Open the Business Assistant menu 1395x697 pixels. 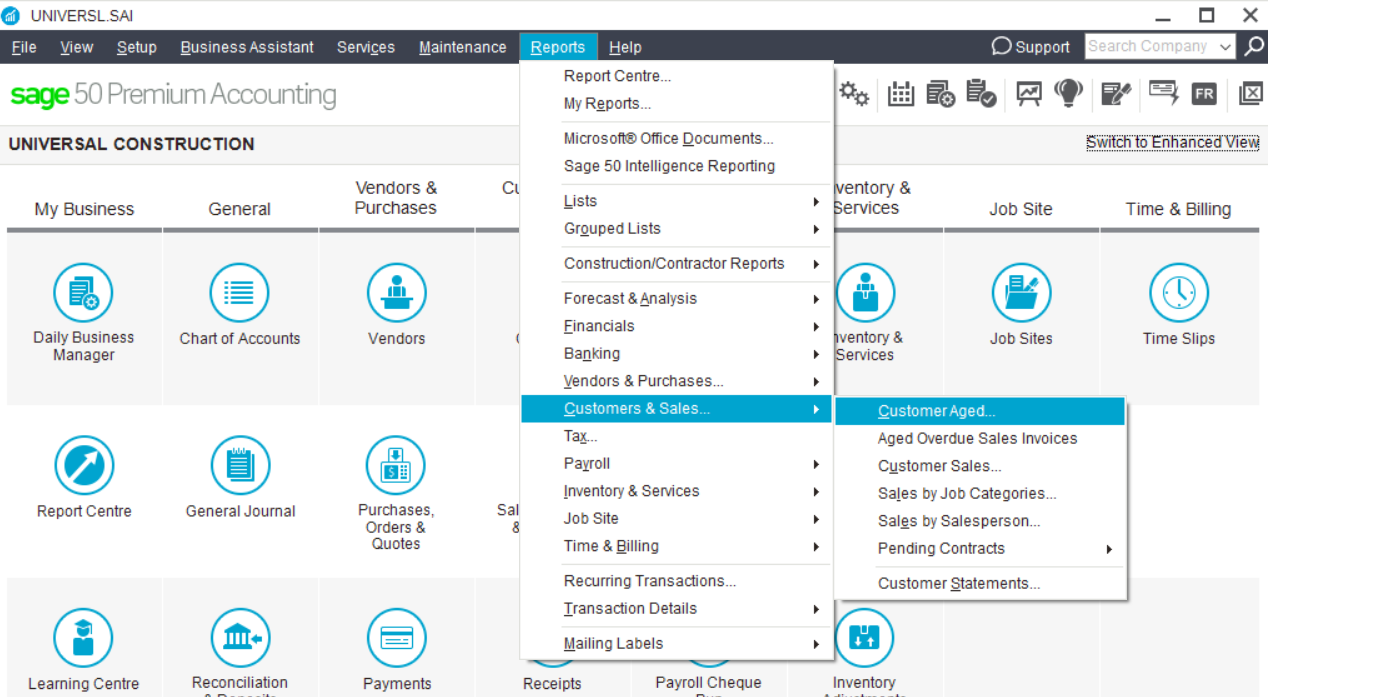pyautogui.click(x=247, y=47)
